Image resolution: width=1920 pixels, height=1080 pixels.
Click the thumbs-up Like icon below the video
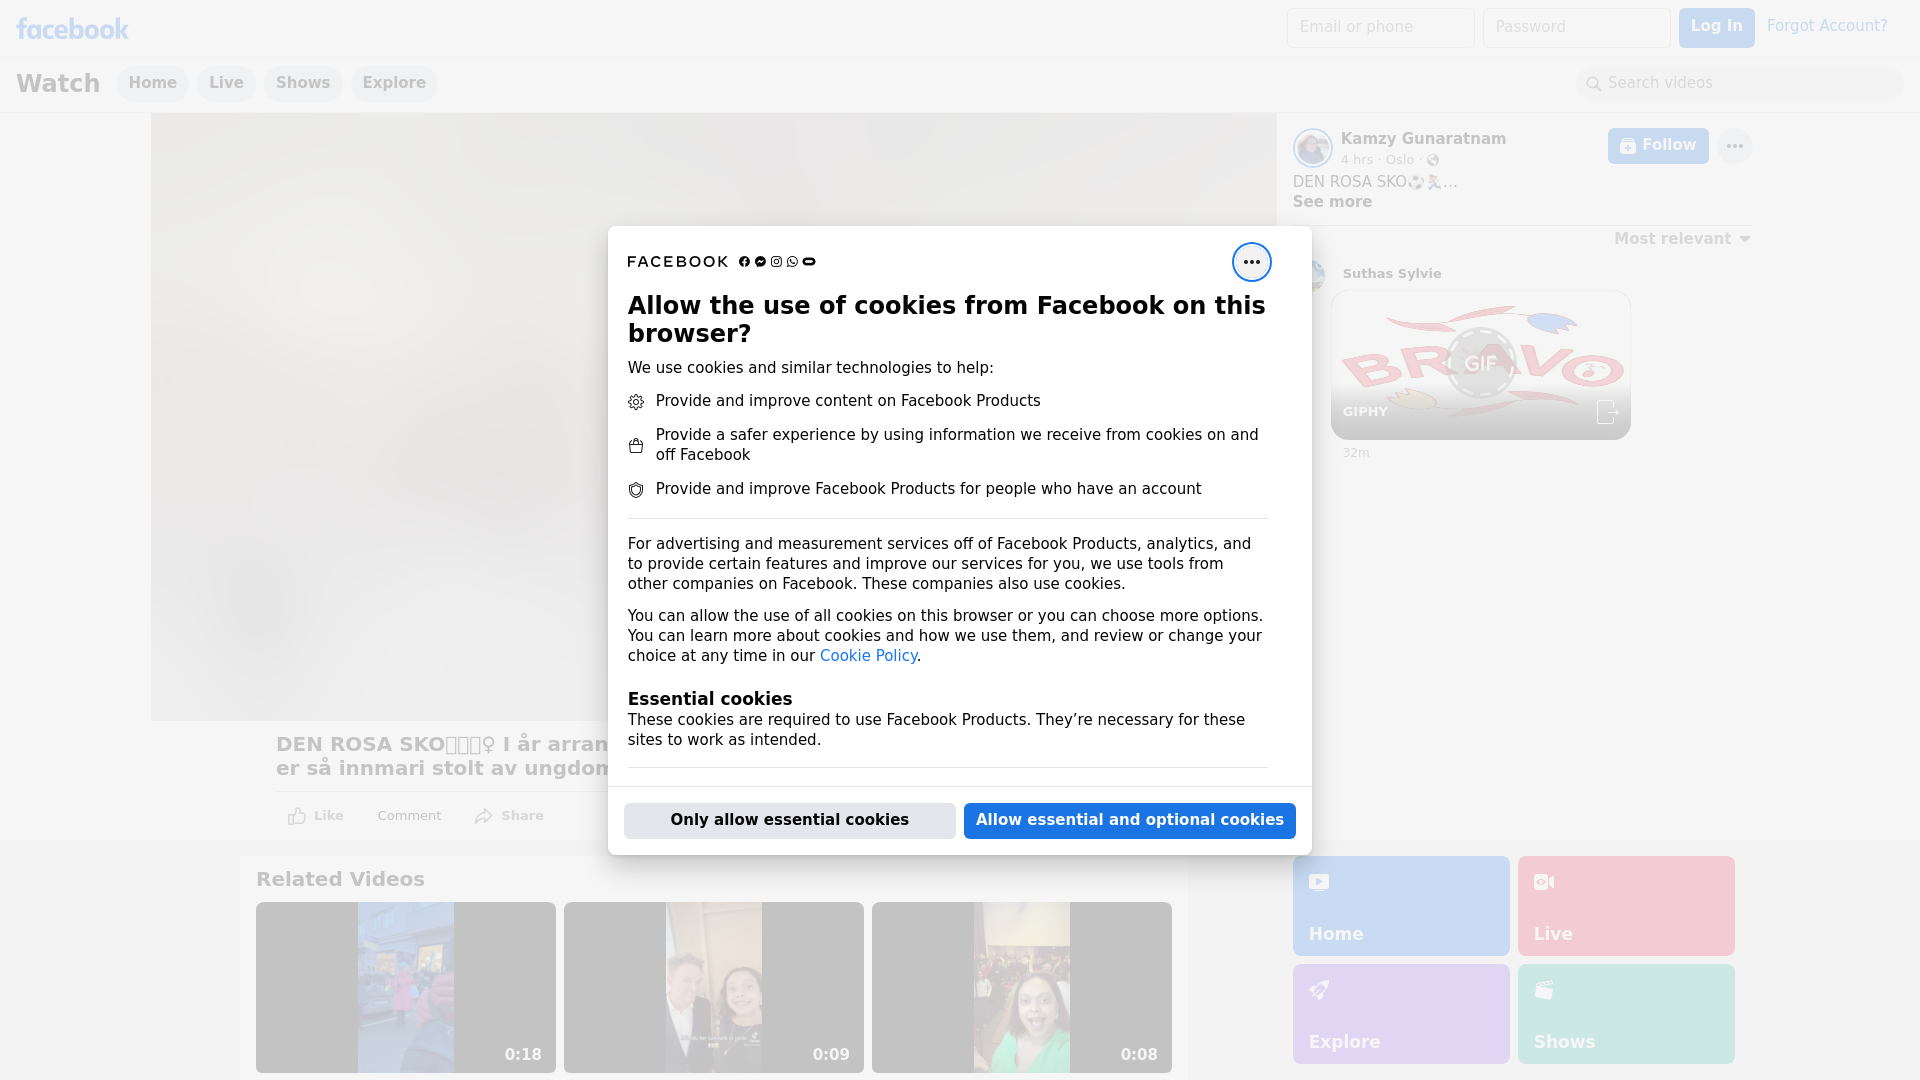coord(297,816)
